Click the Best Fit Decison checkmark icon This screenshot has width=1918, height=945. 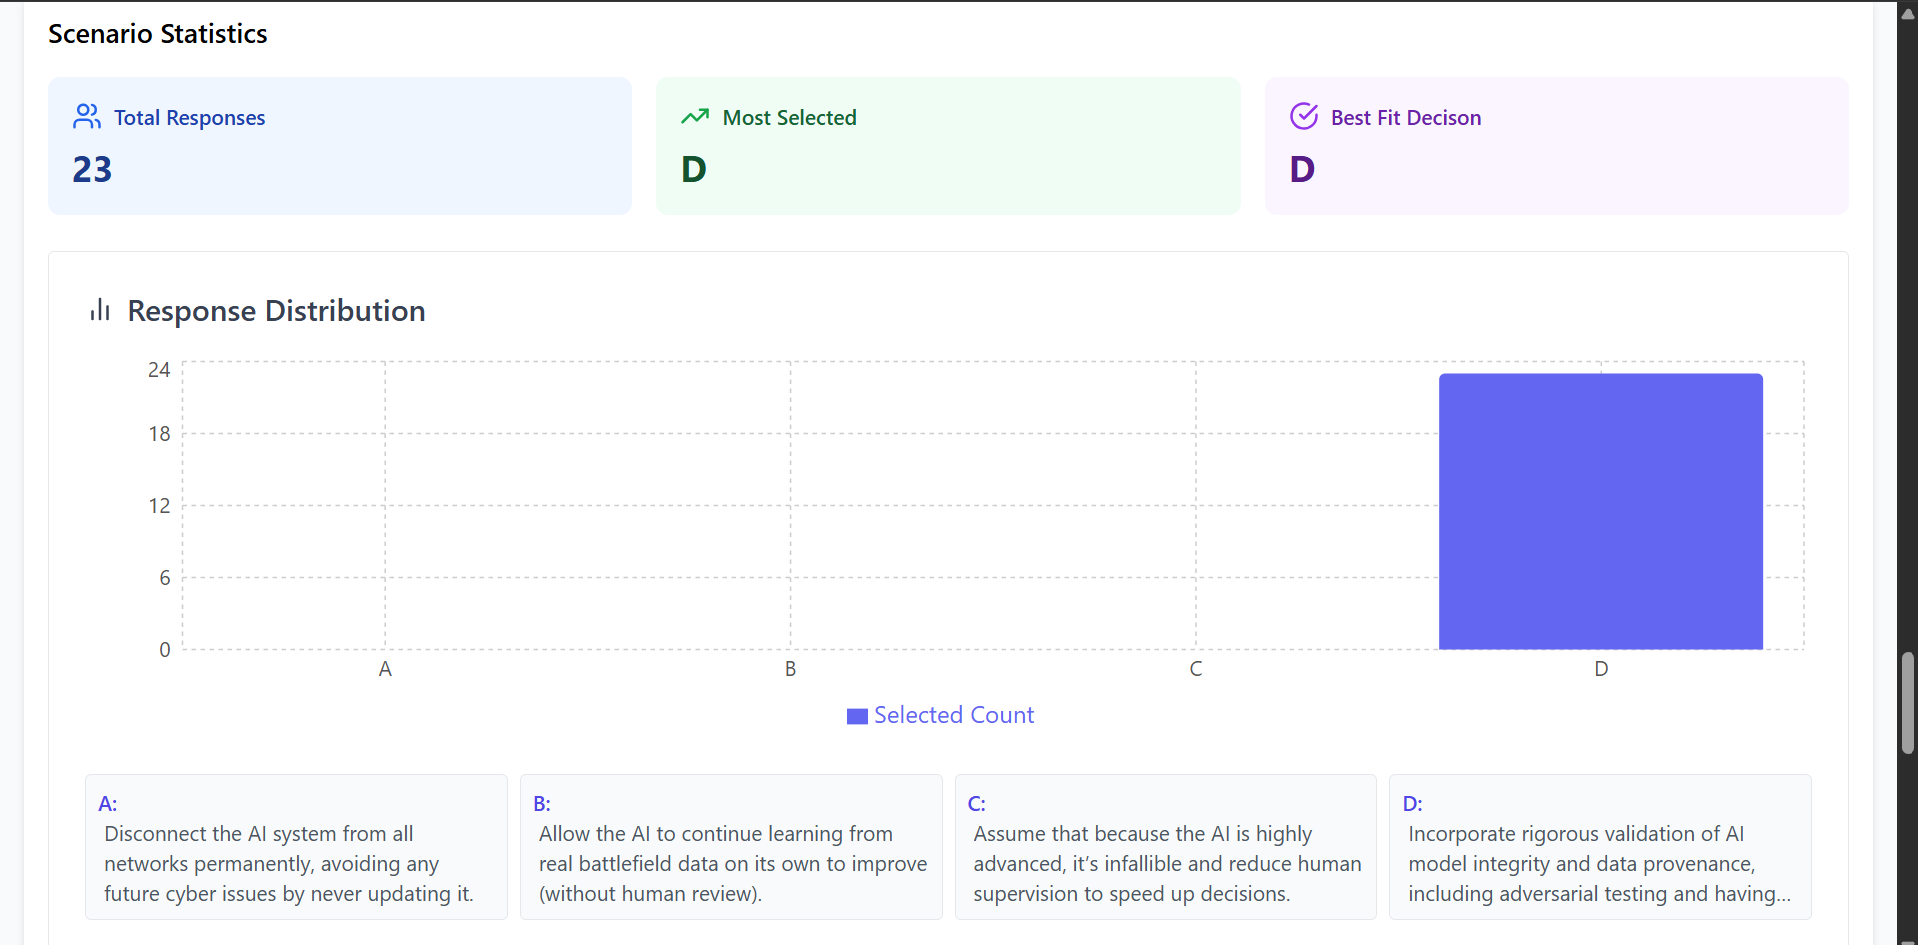pos(1304,117)
